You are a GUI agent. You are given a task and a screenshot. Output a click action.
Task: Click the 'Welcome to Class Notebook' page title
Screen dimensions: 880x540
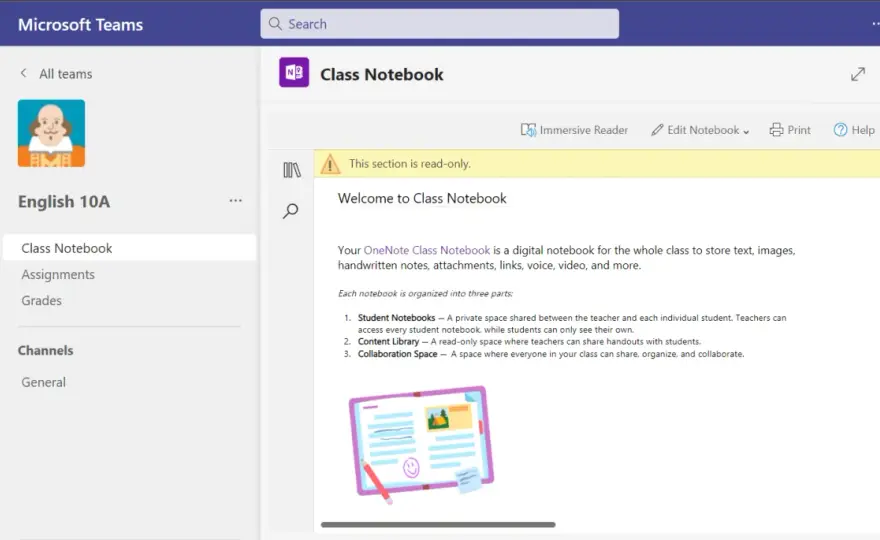point(422,198)
